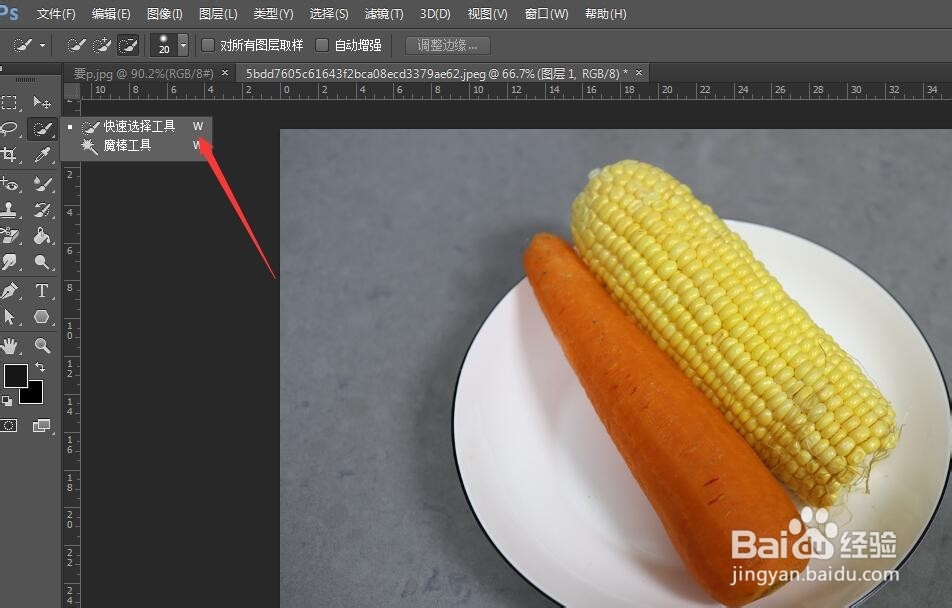The height and width of the screenshot is (608, 952).
Task: Enable 自动增强 checkbox
Action: pyautogui.click(x=322, y=45)
